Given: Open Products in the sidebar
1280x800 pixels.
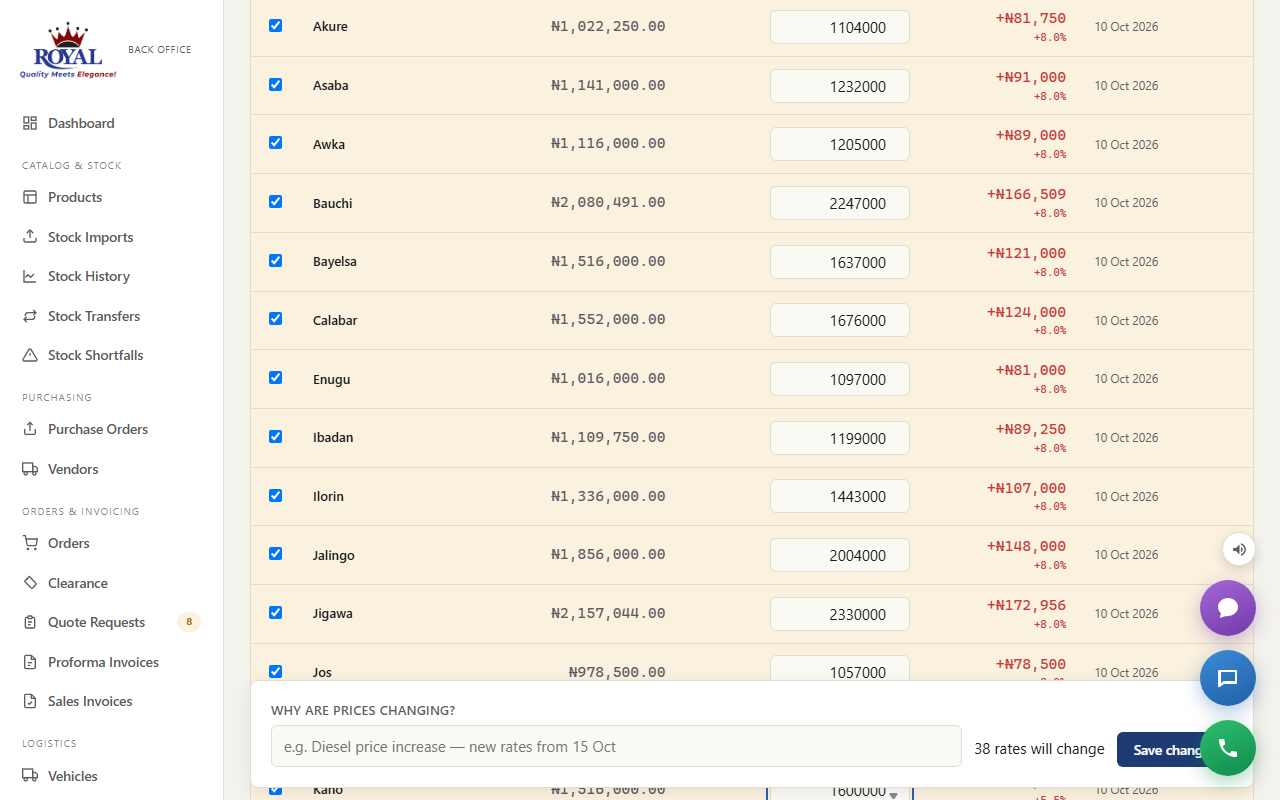Looking at the screenshot, I should (111, 197).
